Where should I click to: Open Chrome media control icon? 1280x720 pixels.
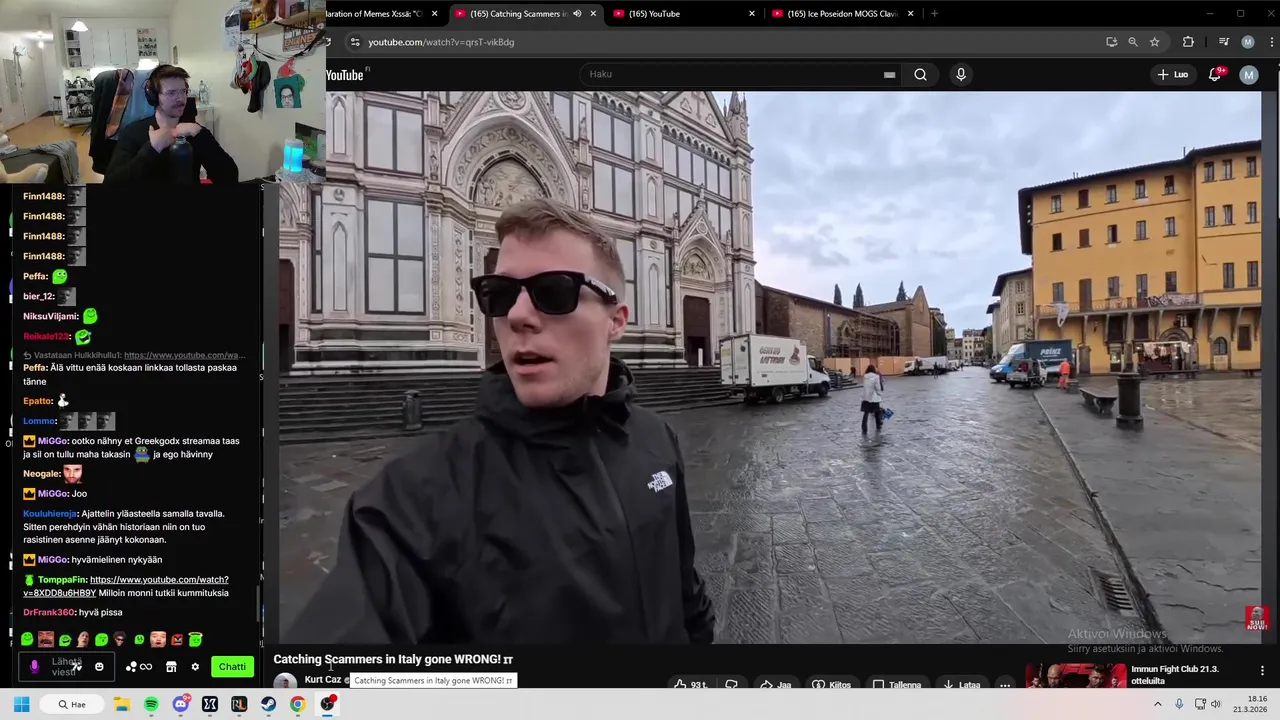(1224, 42)
